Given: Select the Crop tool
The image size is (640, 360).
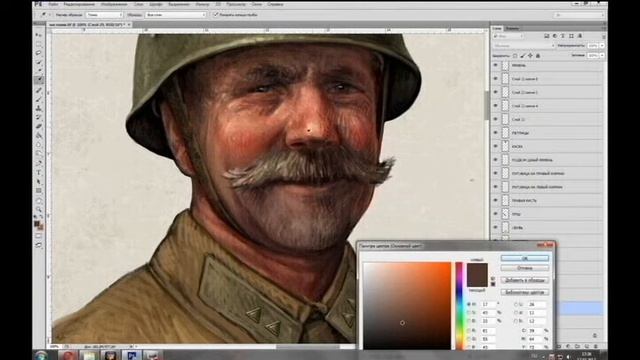Looking at the screenshot, I should click(x=39, y=71).
